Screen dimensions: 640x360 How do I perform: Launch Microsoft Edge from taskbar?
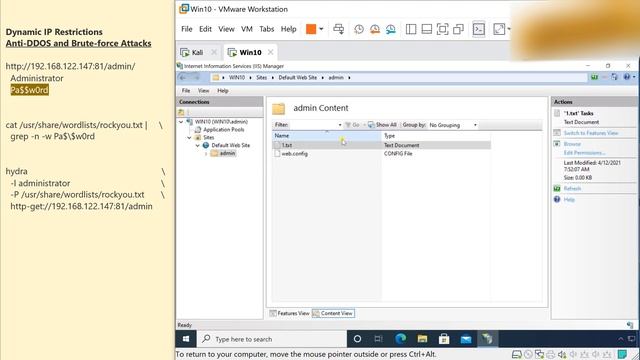[x=400, y=339]
